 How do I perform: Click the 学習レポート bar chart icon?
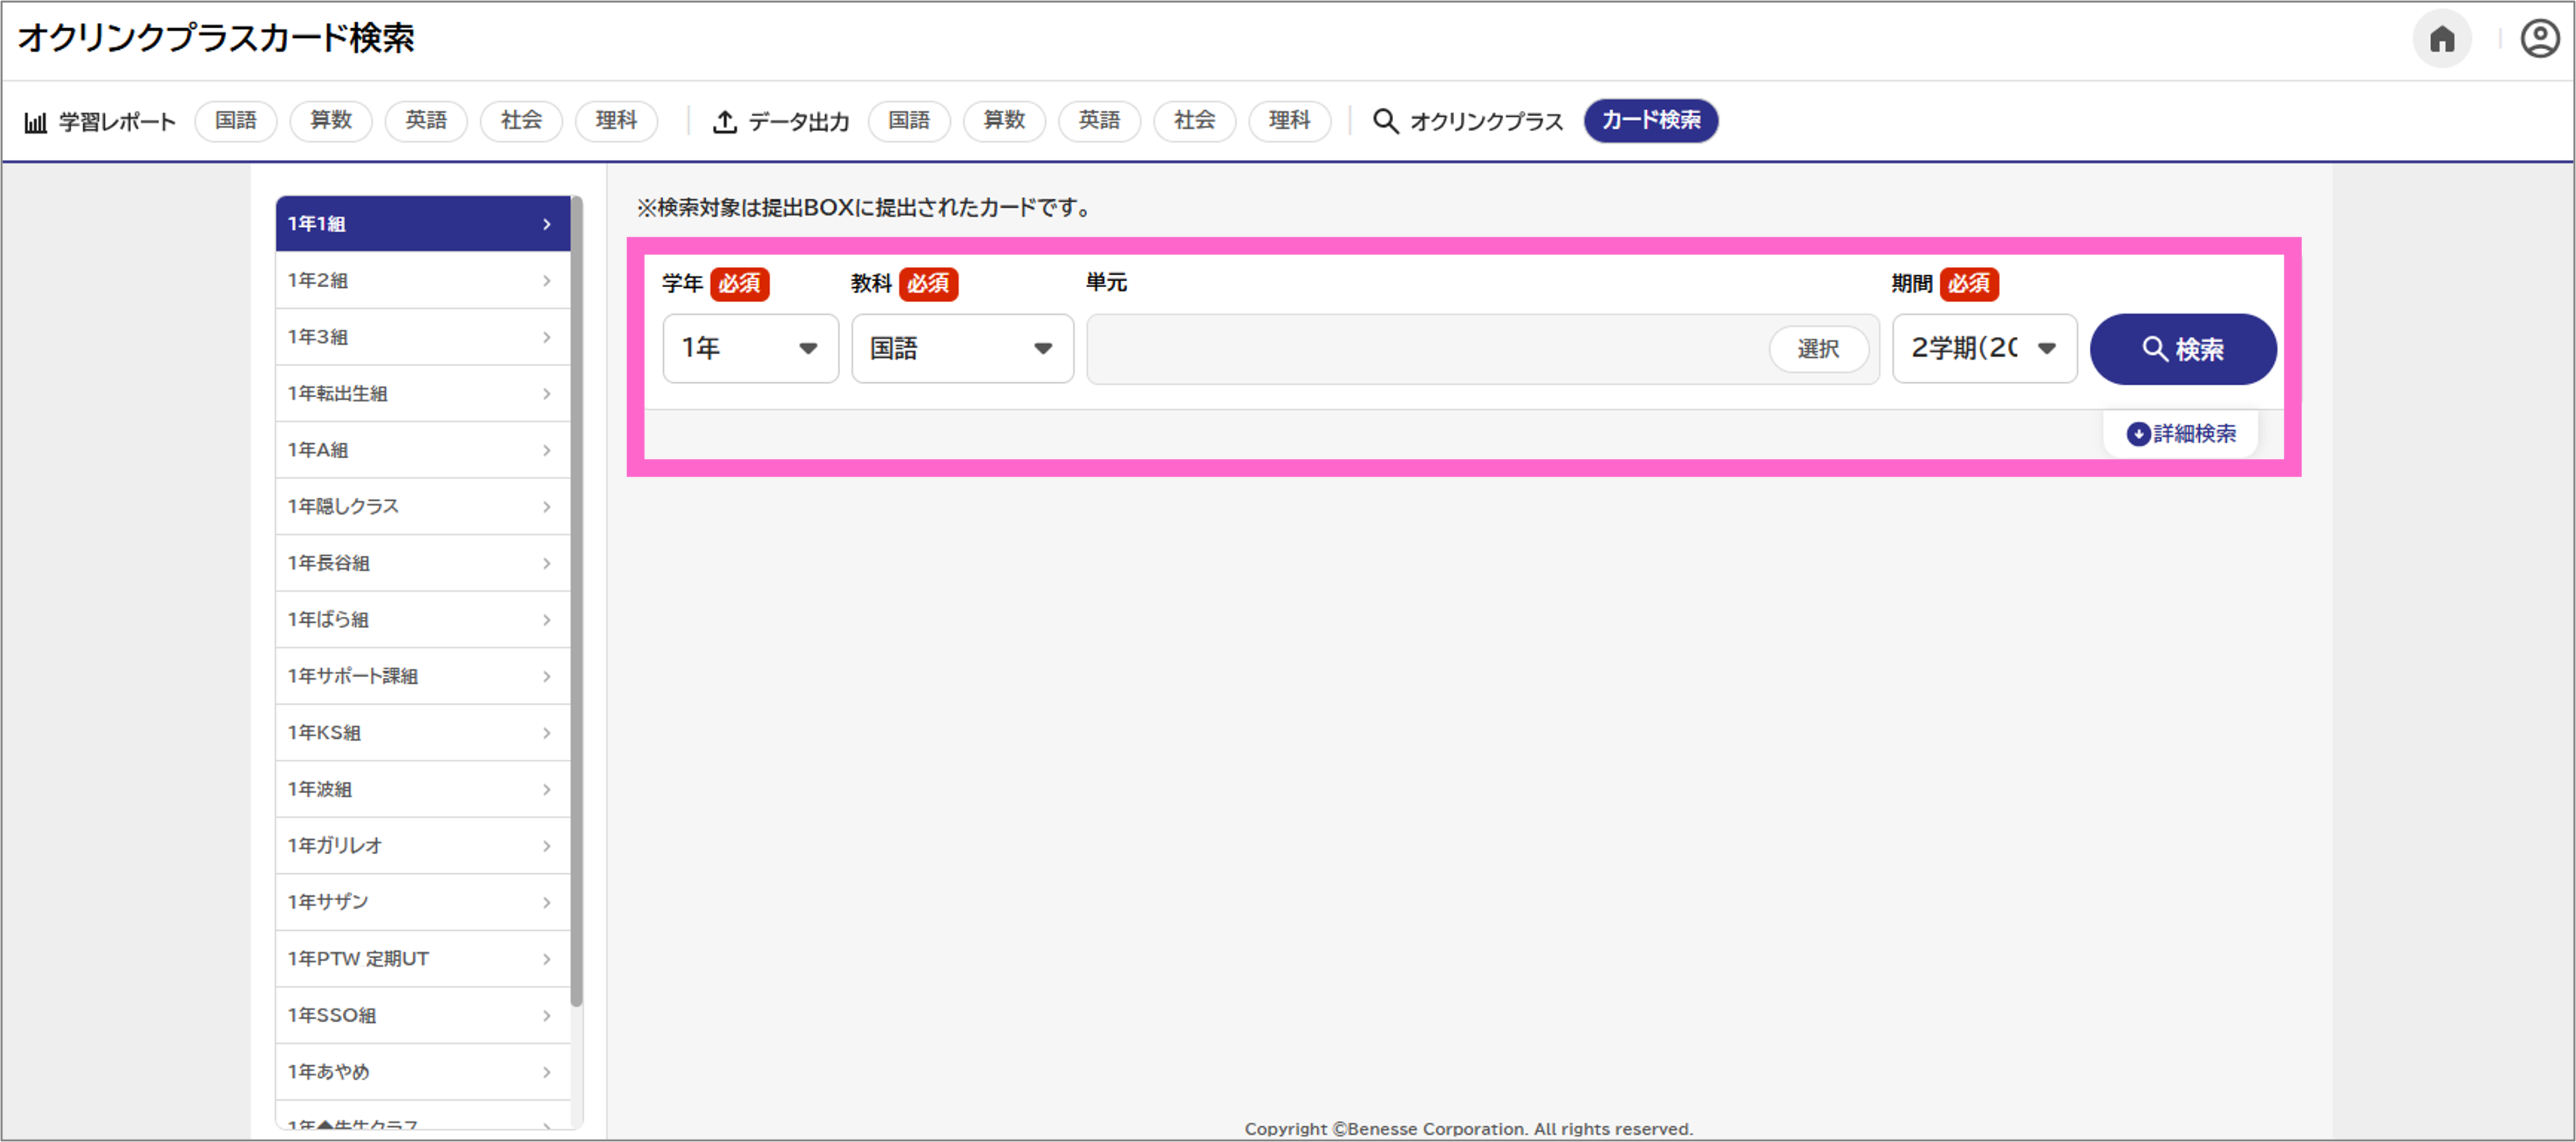point(36,120)
